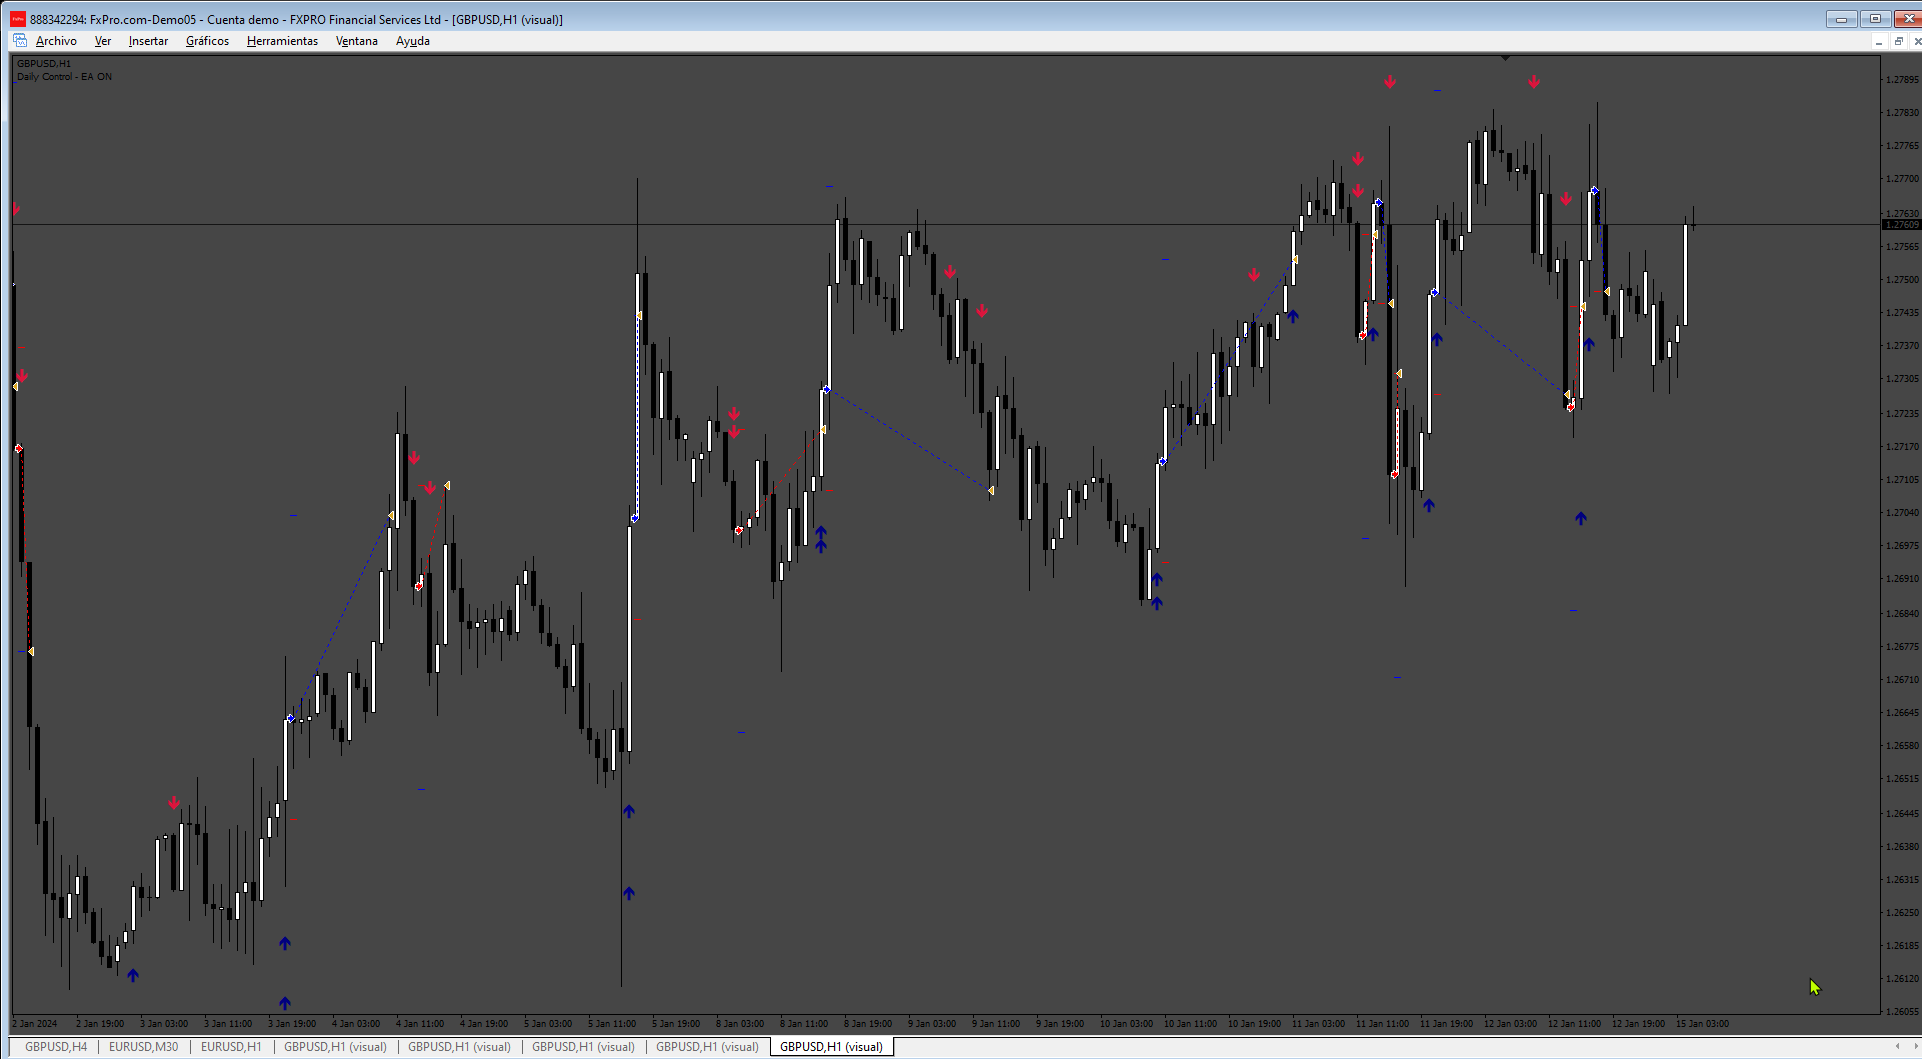Click the current price label 1.27609
The width and height of the screenshot is (1922, 1059).
point(1901,225)
